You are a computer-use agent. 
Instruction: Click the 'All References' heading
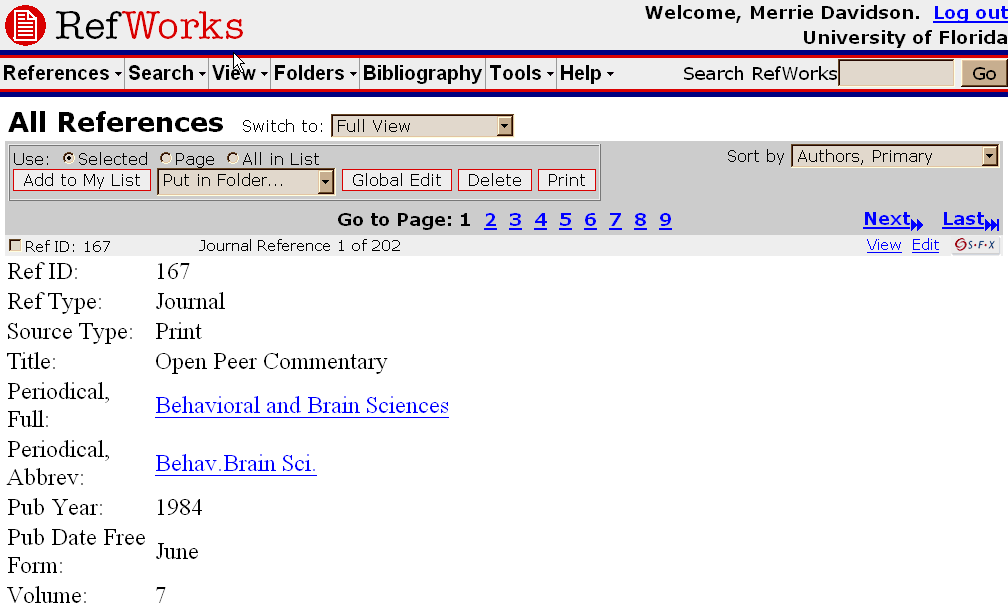(116, 122)
